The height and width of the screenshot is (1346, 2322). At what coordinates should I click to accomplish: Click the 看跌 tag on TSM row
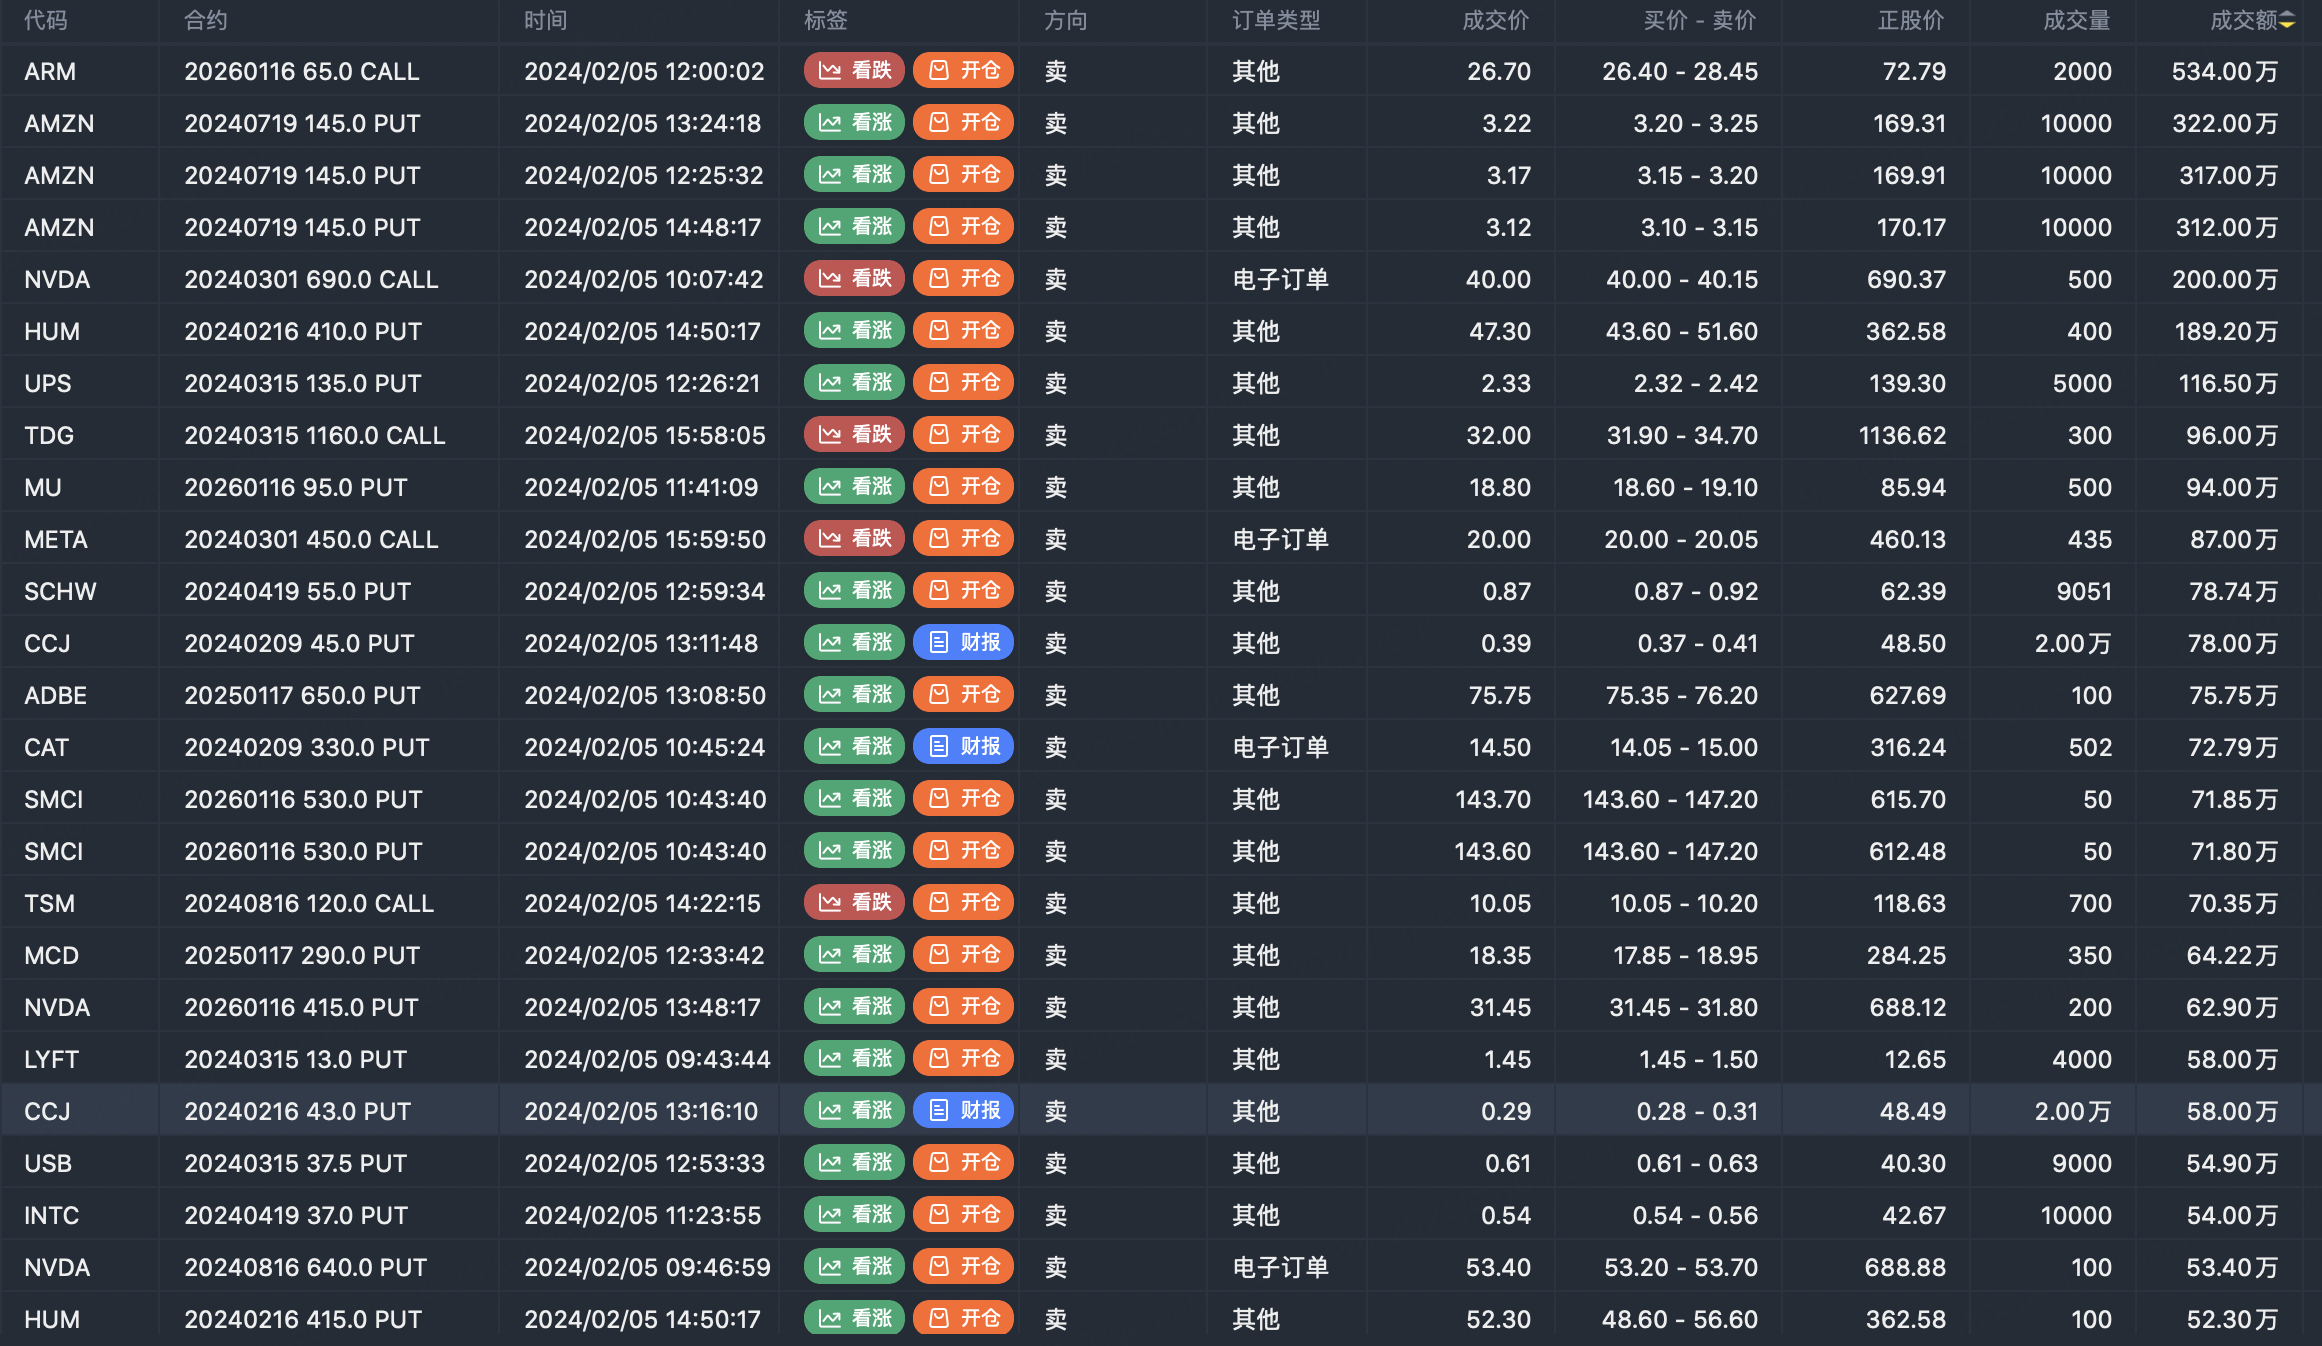click(x=854, y=903)
